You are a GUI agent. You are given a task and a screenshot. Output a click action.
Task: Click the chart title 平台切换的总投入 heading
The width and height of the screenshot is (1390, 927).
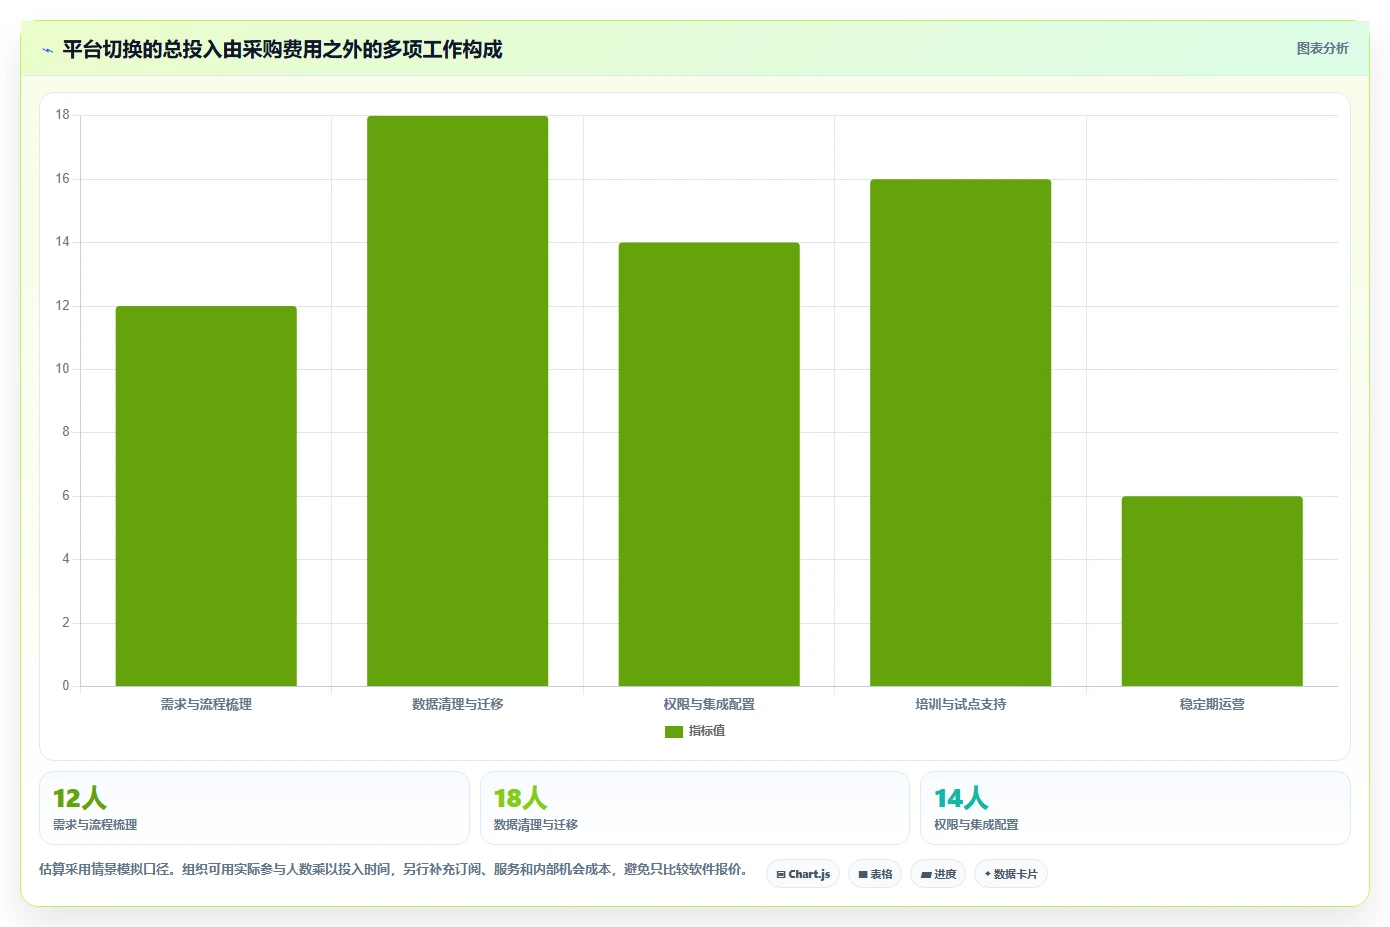tap(282, 49)
